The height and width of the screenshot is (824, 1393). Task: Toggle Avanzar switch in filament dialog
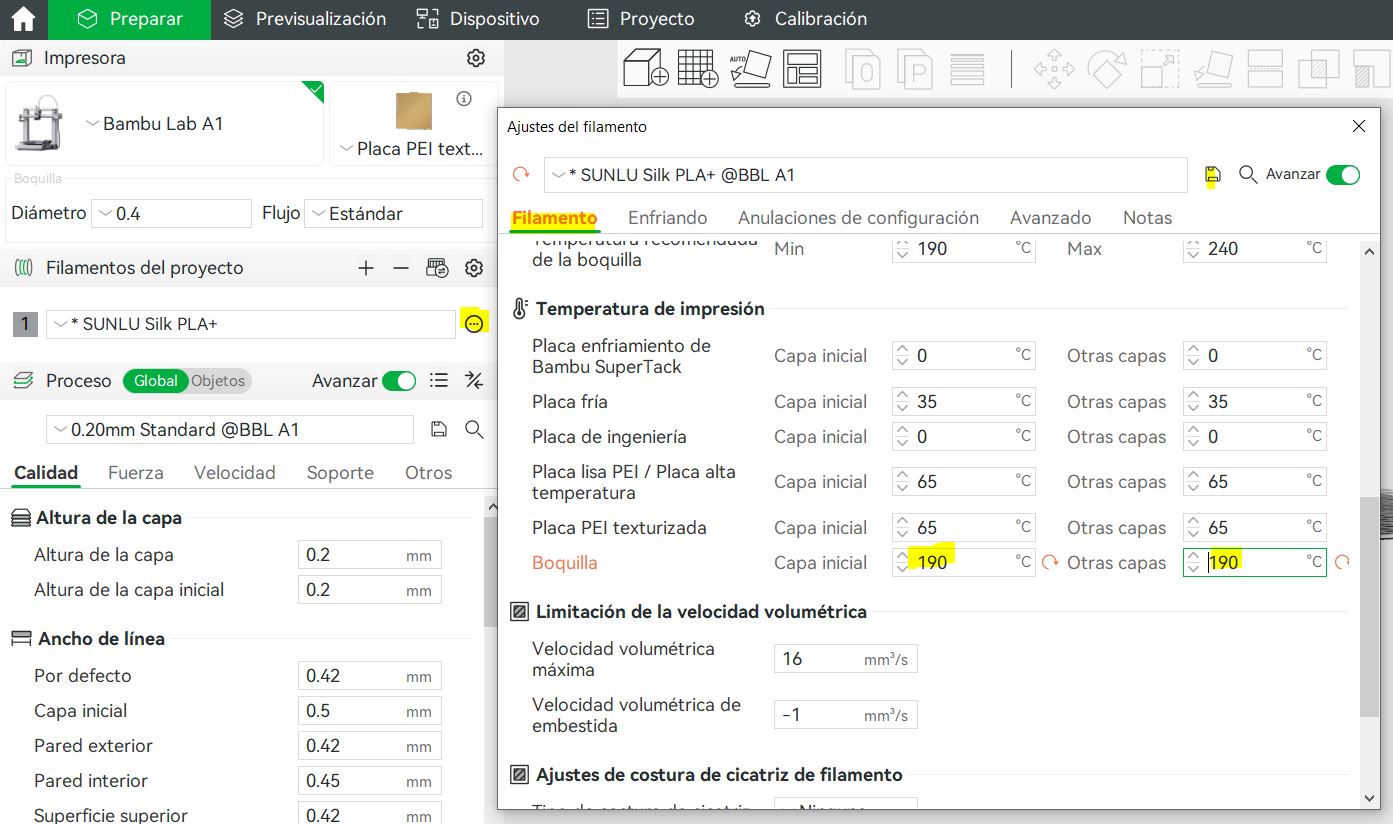click(x=1342, y=175)
